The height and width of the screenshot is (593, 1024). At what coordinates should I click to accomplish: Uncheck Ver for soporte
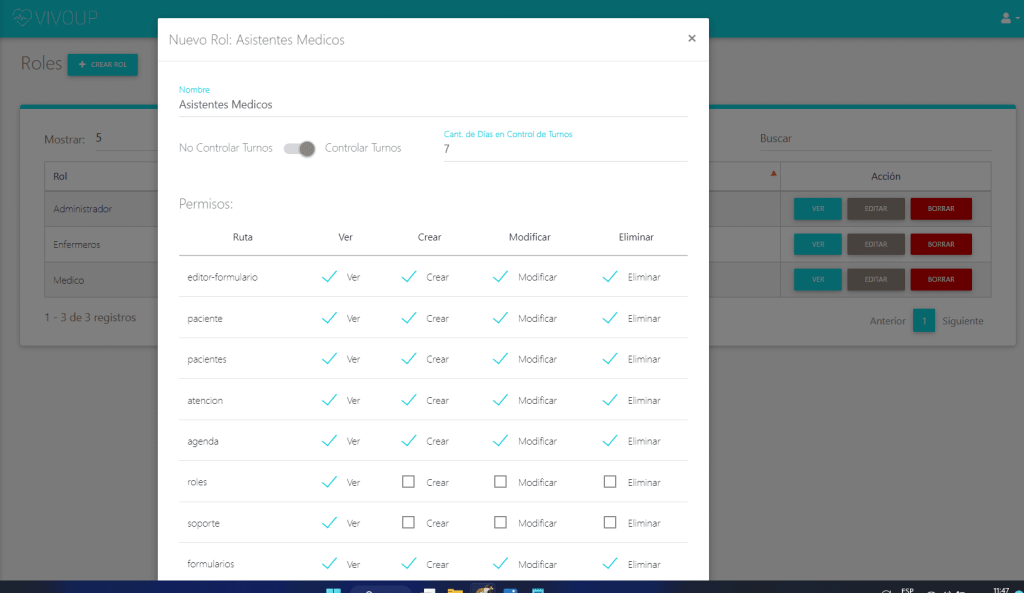[x=330, y=522]
